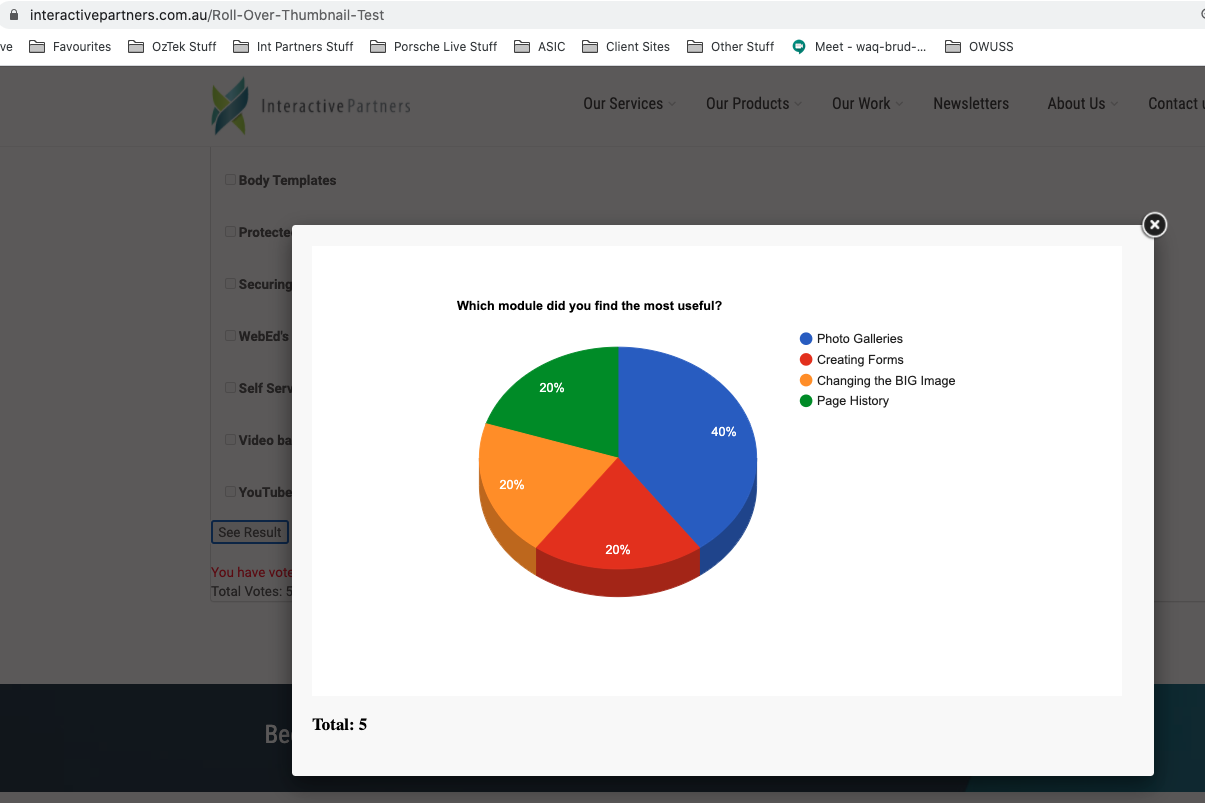Click the Interactive Partners logo
1205x803 pixels.
(x=310, y=104)
